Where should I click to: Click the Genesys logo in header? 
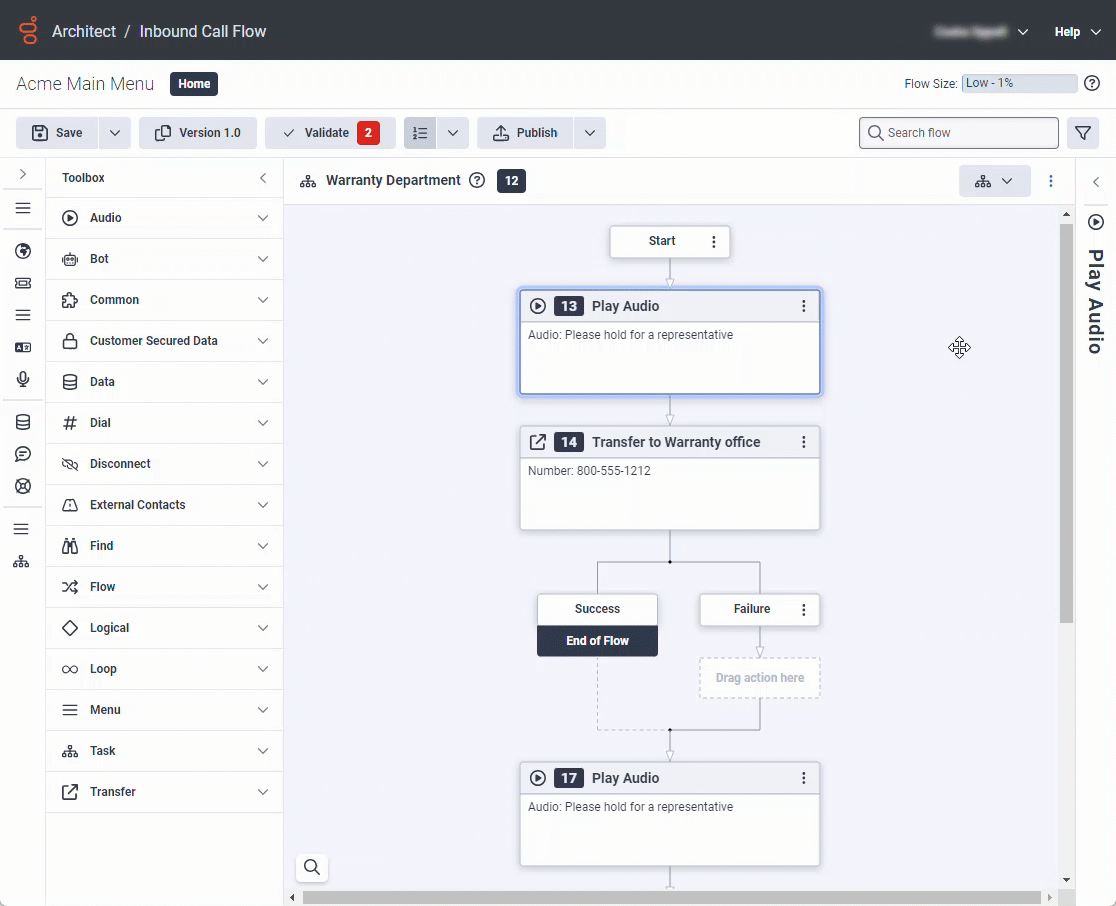(29, 31)
